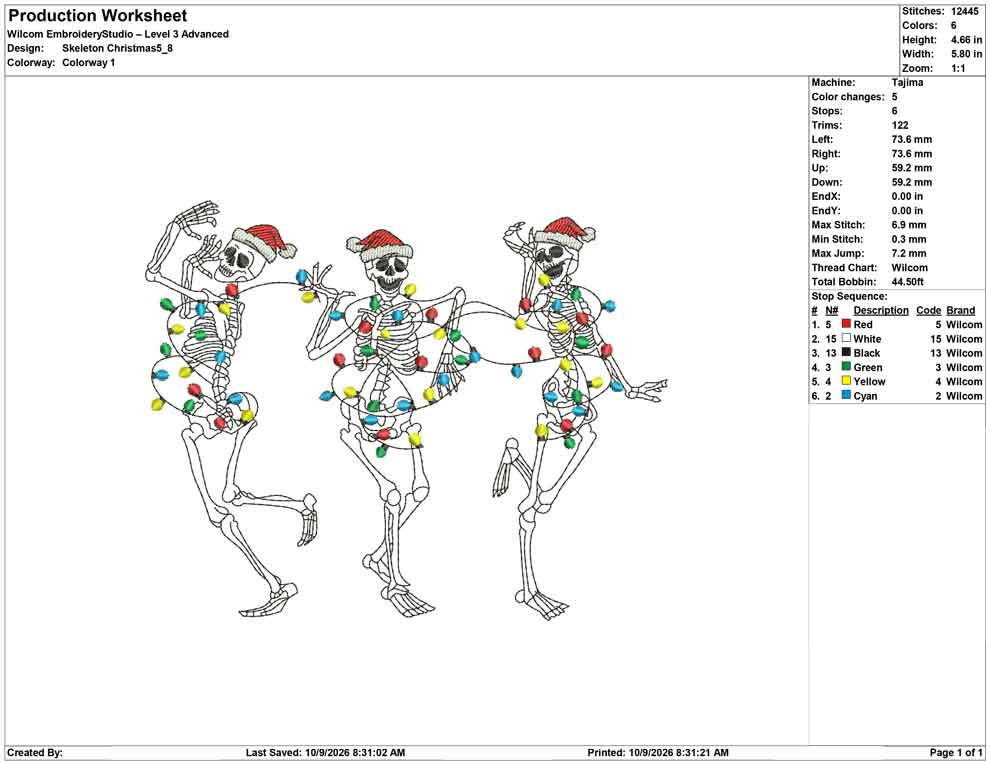
Task: Click the 'Stop Sequence:' heading
Action: pos(849,296)
